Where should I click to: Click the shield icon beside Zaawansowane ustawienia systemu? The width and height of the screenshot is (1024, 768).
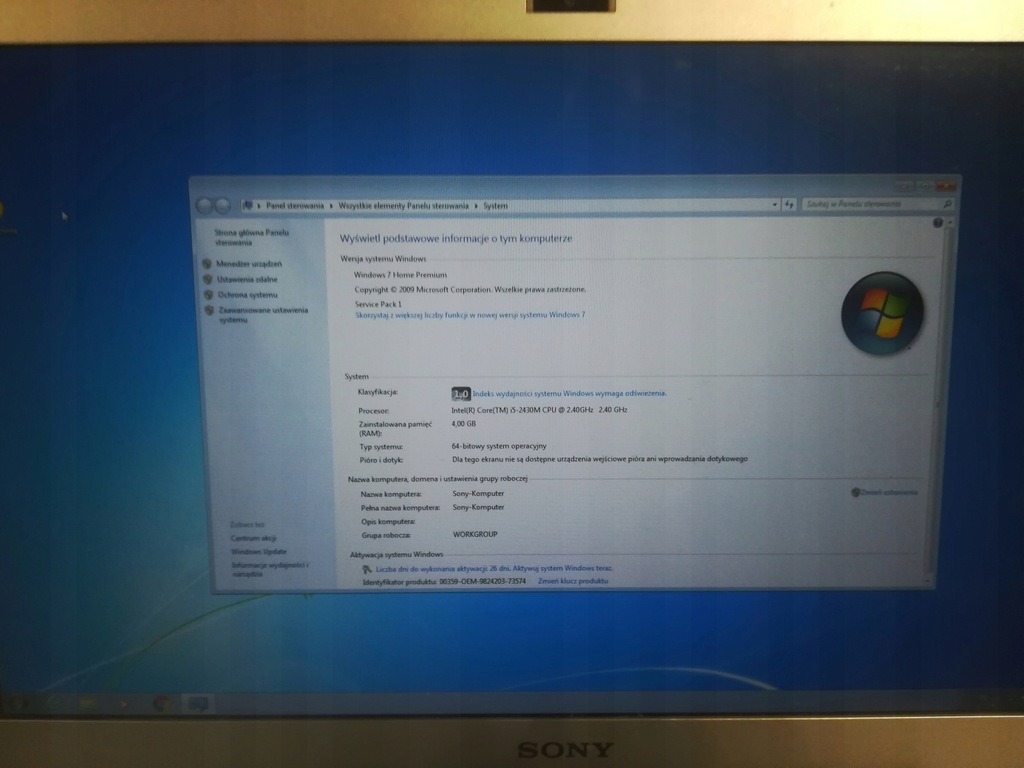tap(209, 310)
